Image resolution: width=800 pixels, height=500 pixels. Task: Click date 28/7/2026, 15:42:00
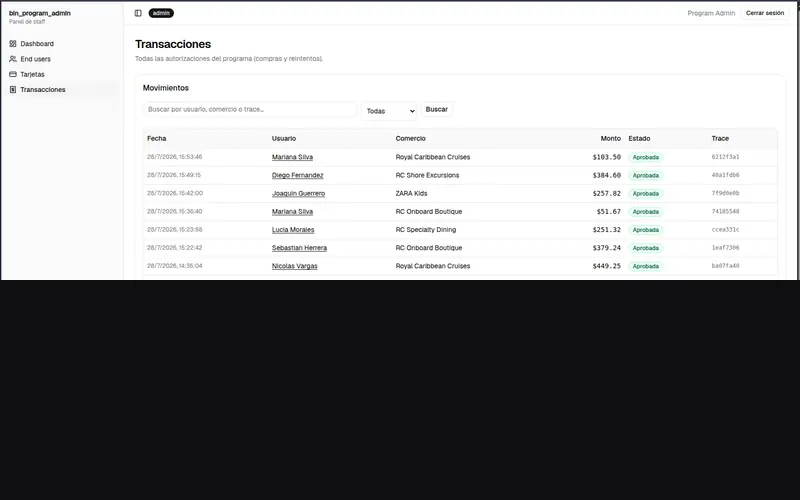(174, 193)
